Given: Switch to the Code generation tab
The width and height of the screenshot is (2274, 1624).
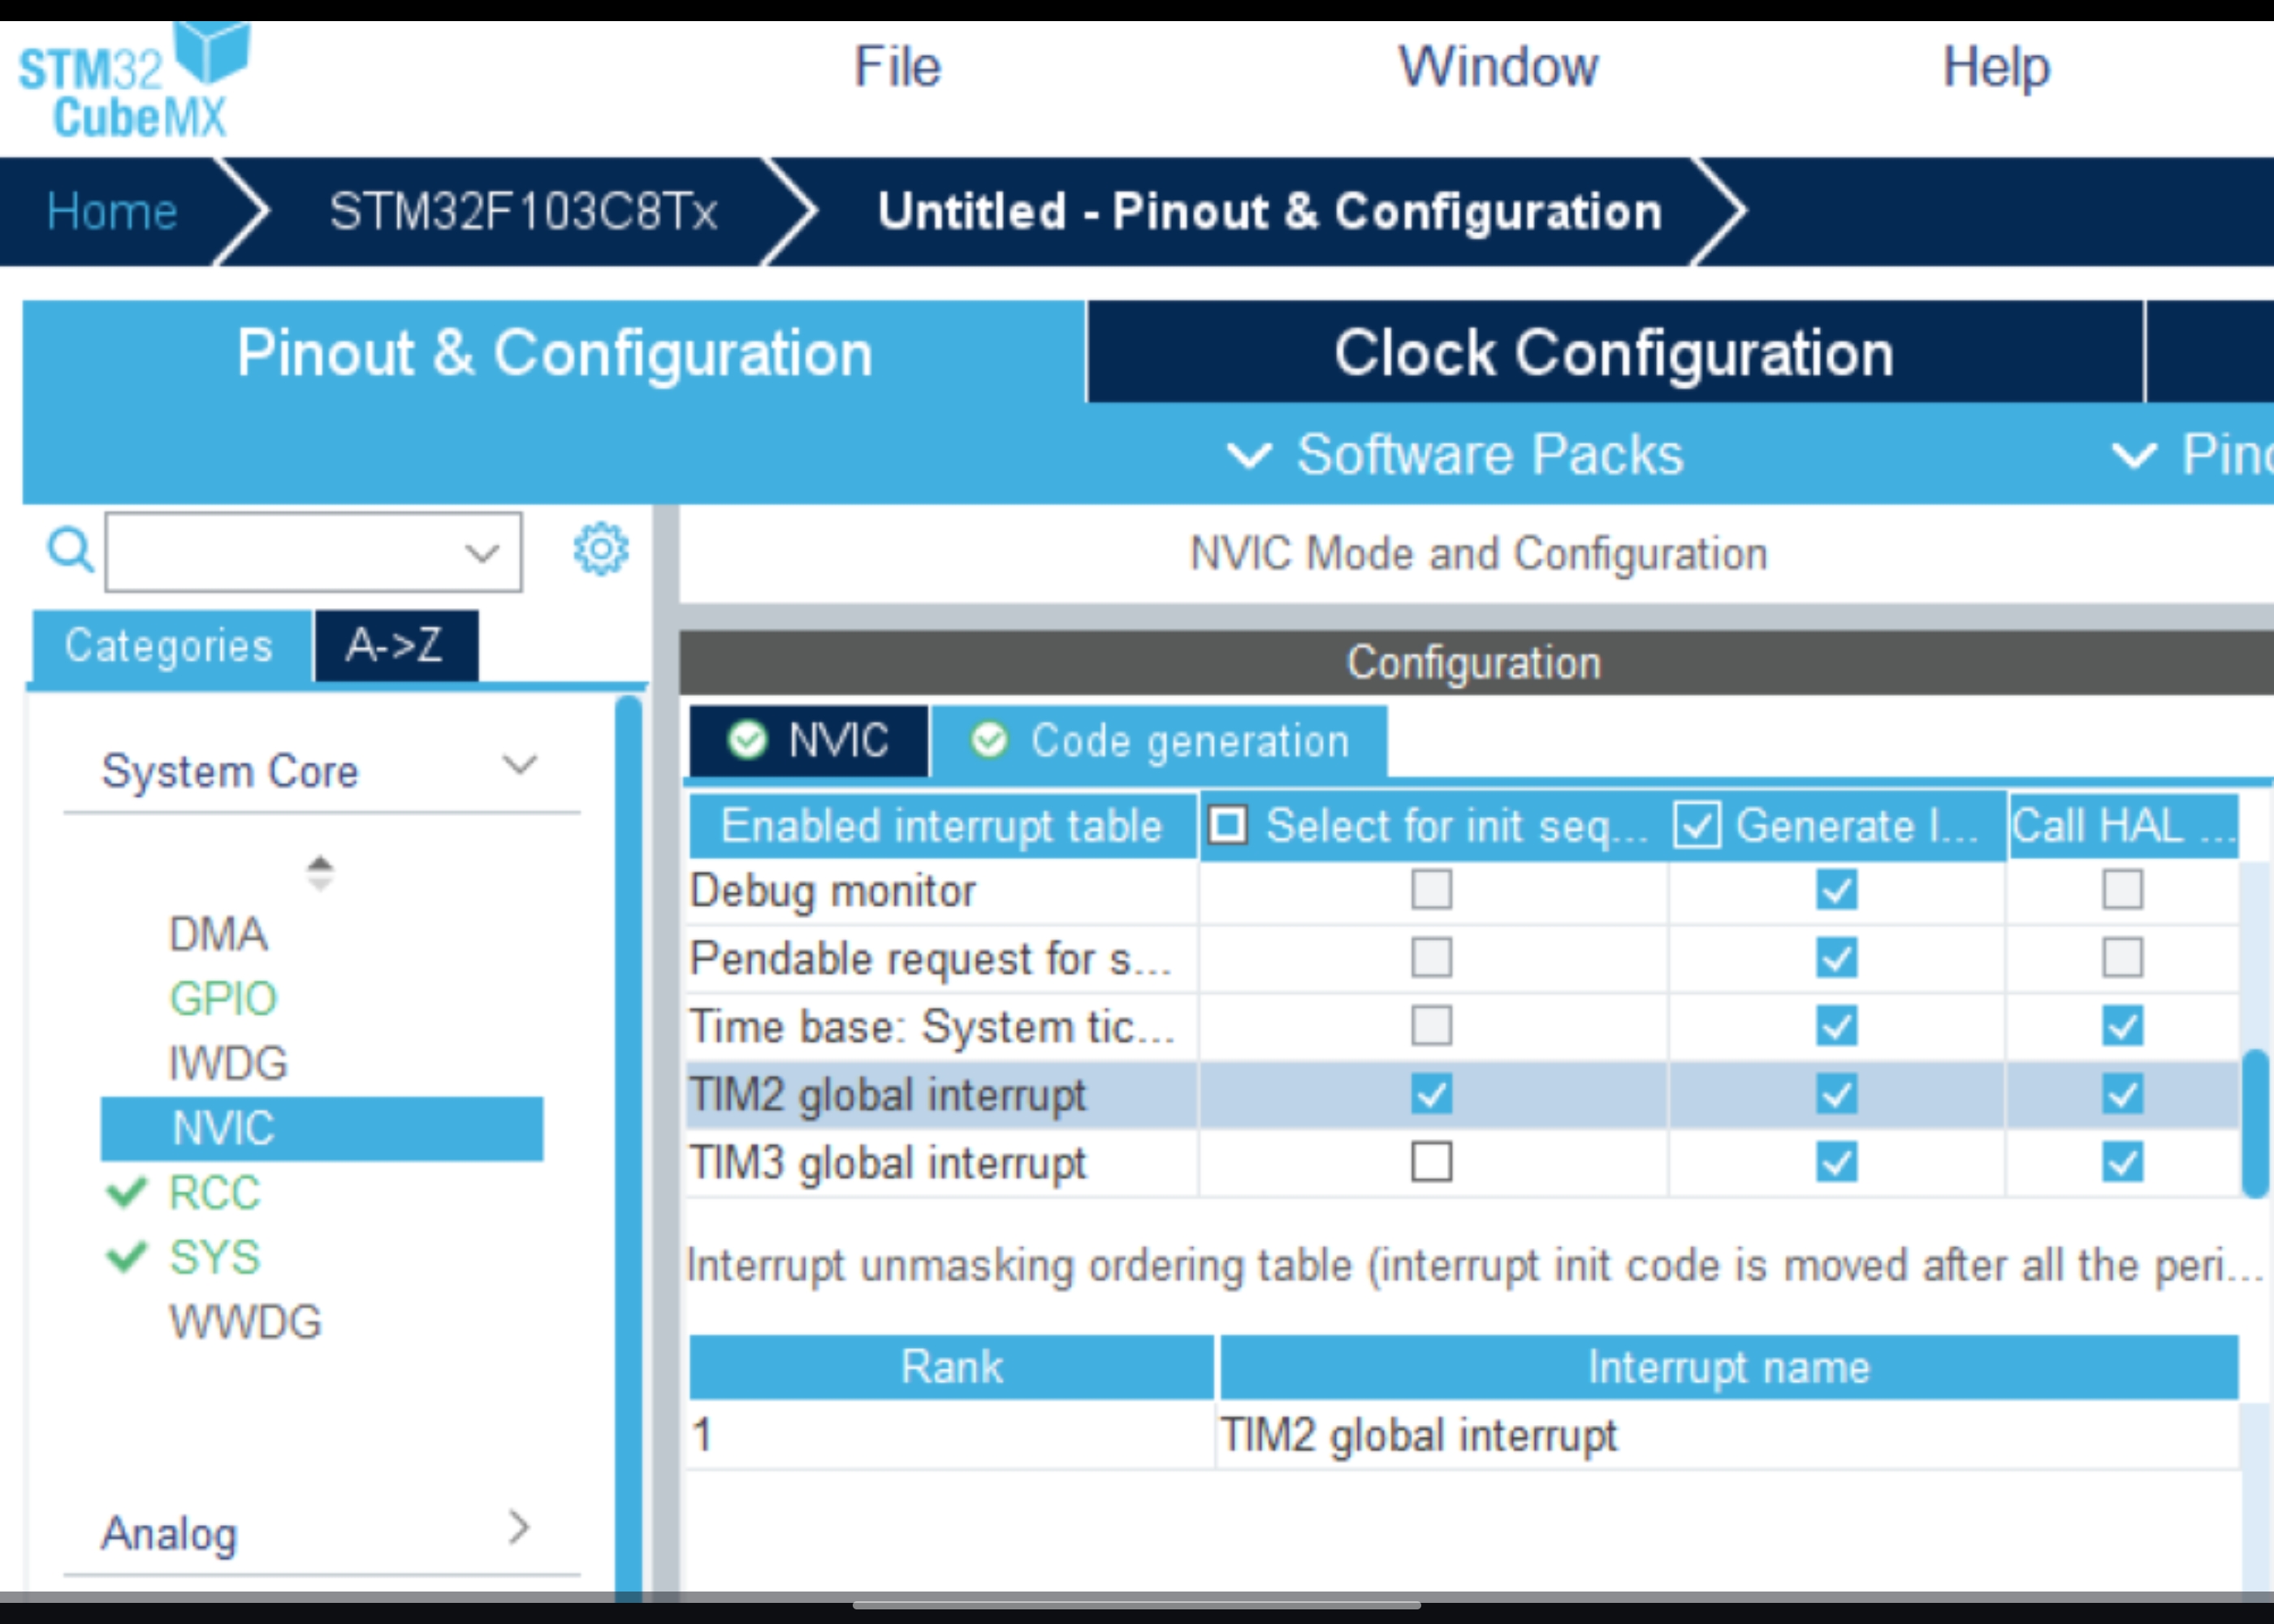Looking at the screenshot, I should click(1160, 741).
